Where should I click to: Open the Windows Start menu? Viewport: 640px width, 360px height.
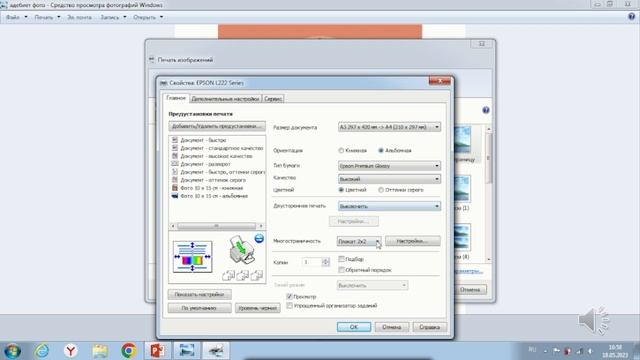coord(12,351)
